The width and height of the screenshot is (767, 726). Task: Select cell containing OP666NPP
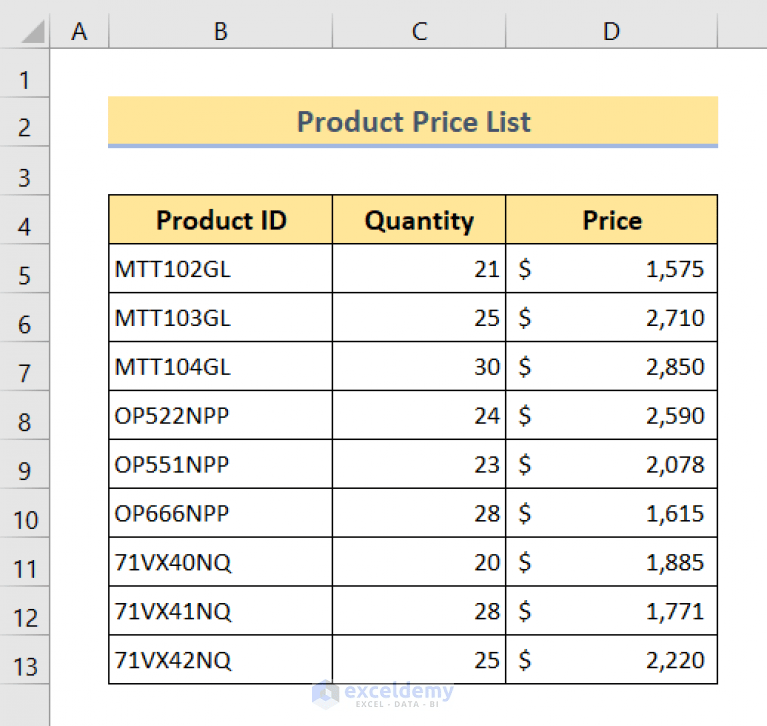coord(221,513)
